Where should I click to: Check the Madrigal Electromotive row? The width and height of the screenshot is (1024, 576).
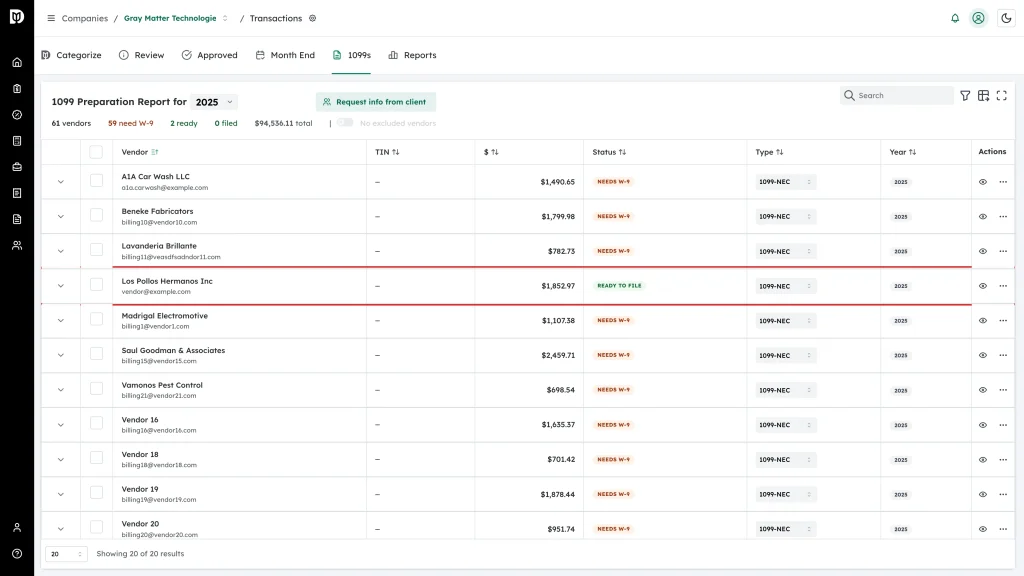click(96, 319)
